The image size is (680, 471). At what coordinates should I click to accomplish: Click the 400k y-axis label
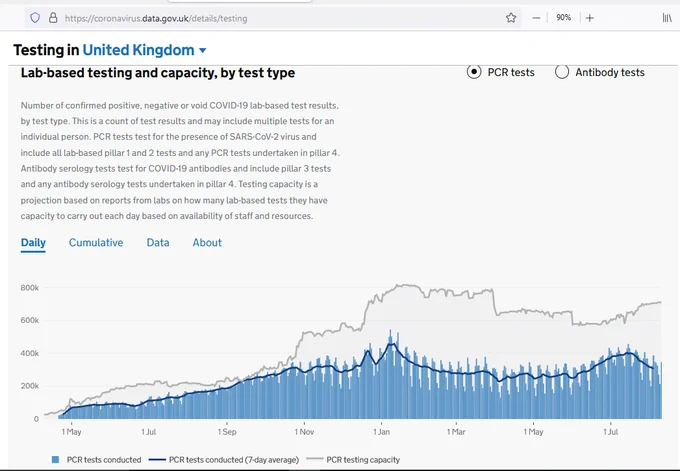(29, 353)
